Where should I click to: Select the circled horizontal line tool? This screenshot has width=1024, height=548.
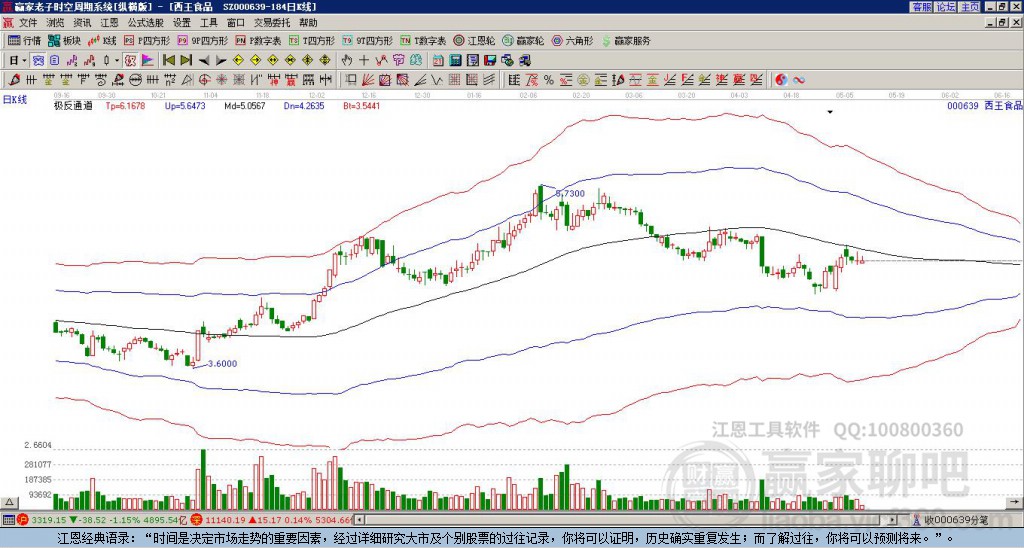(135, 80)
